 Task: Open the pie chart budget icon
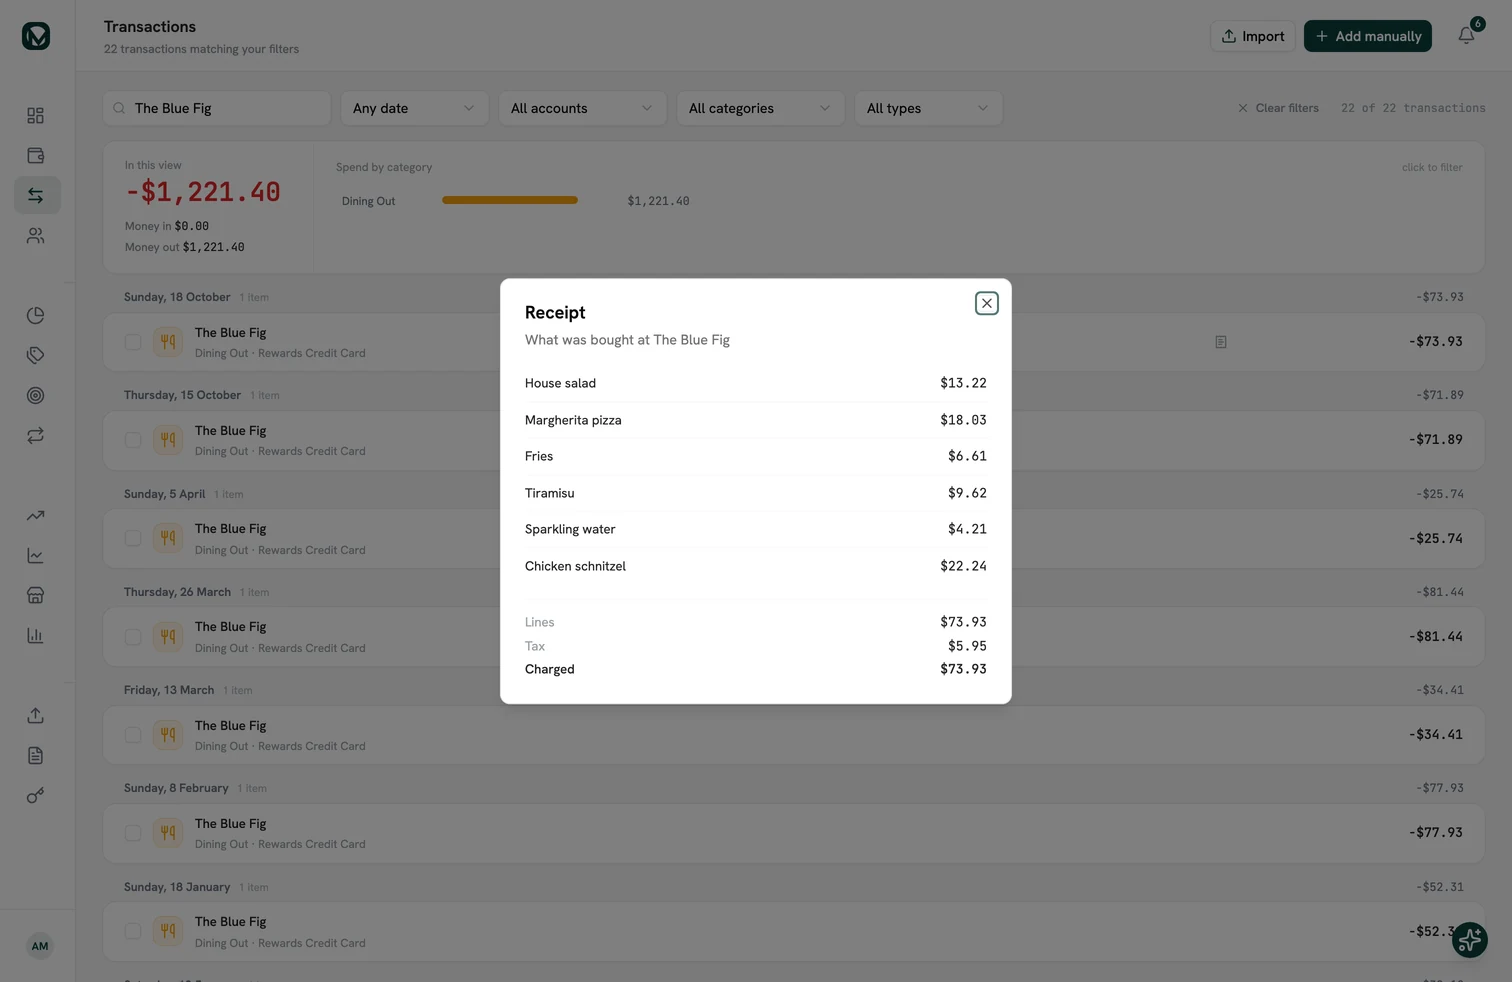coord(36,316)
